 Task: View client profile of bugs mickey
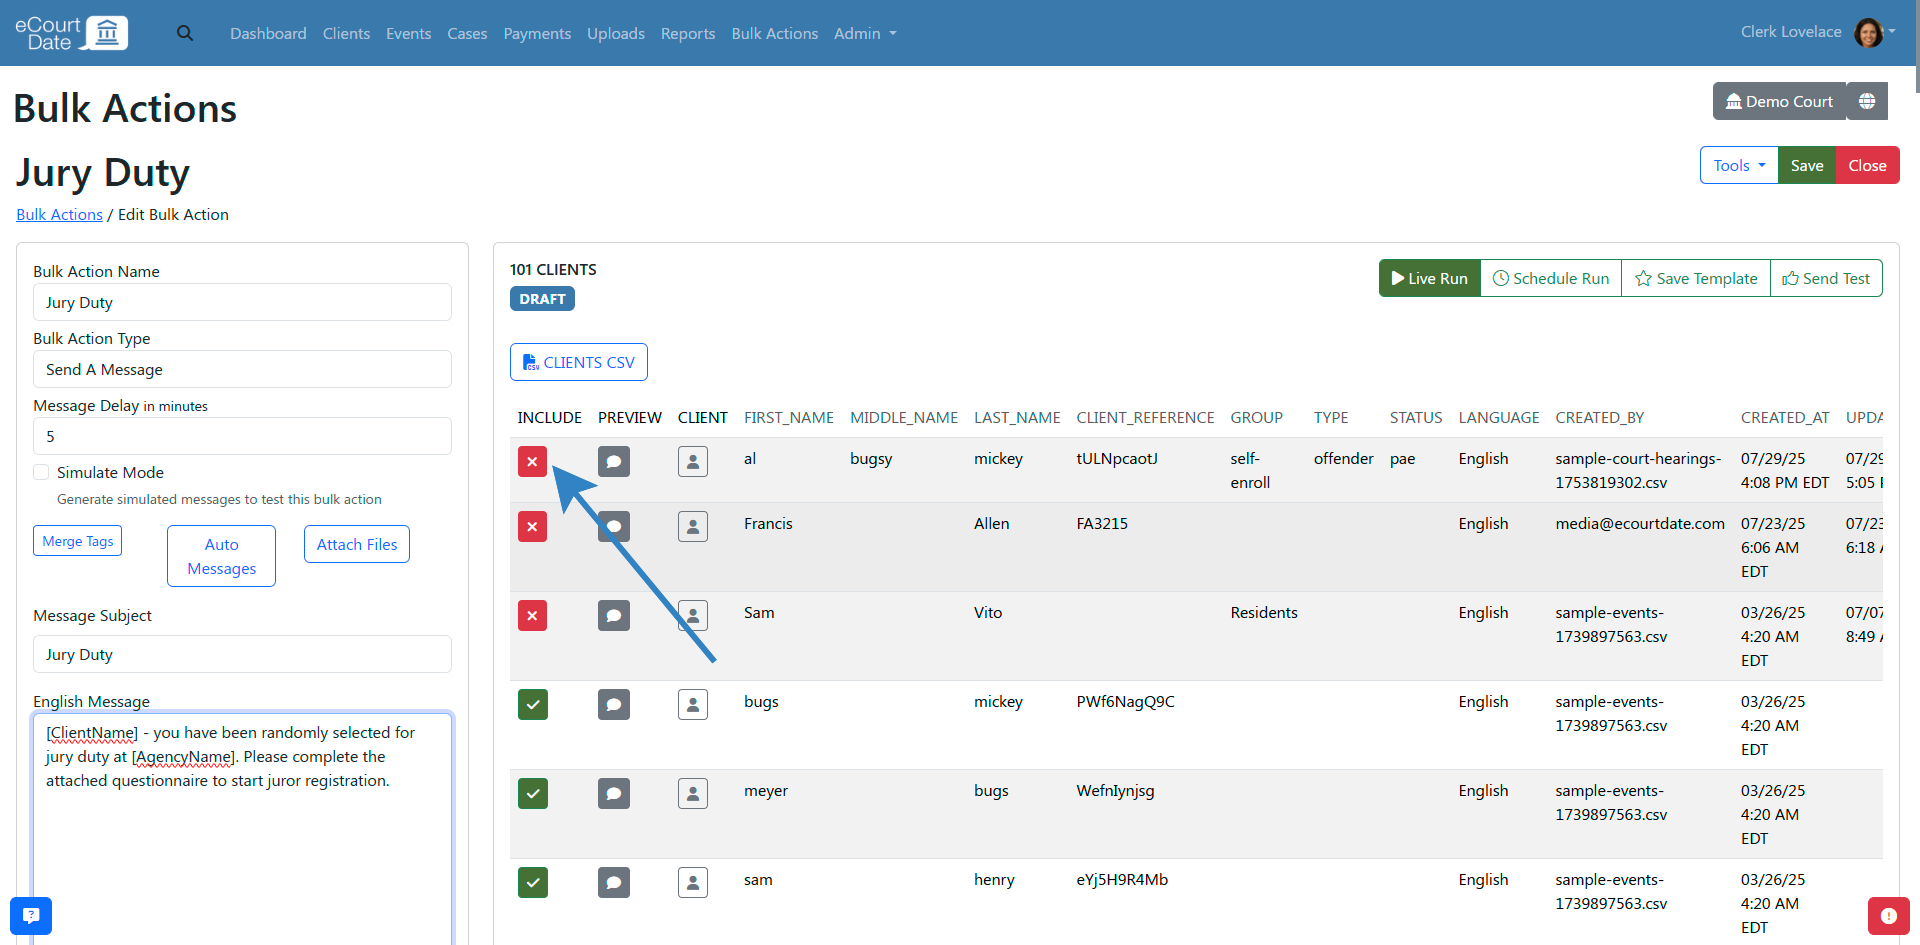pyautogui.click(x=693, y=704)
